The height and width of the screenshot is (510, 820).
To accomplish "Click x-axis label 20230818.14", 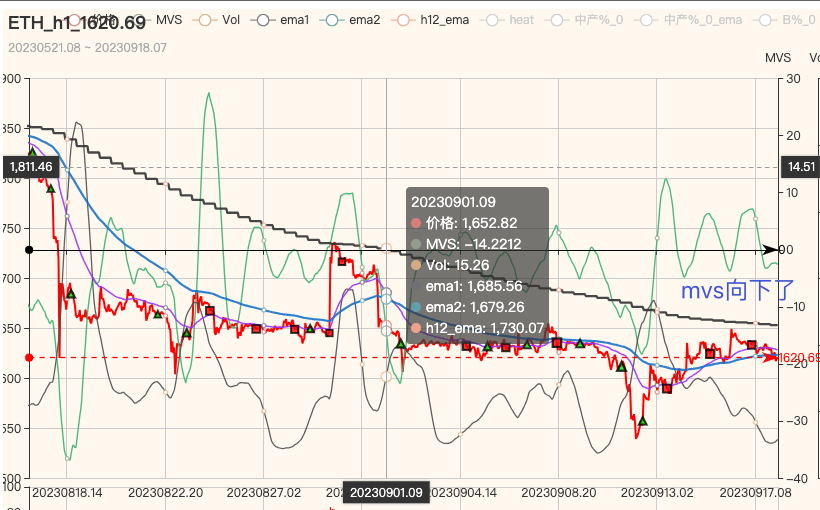I will pyautogui.click(x=67, y=493).
